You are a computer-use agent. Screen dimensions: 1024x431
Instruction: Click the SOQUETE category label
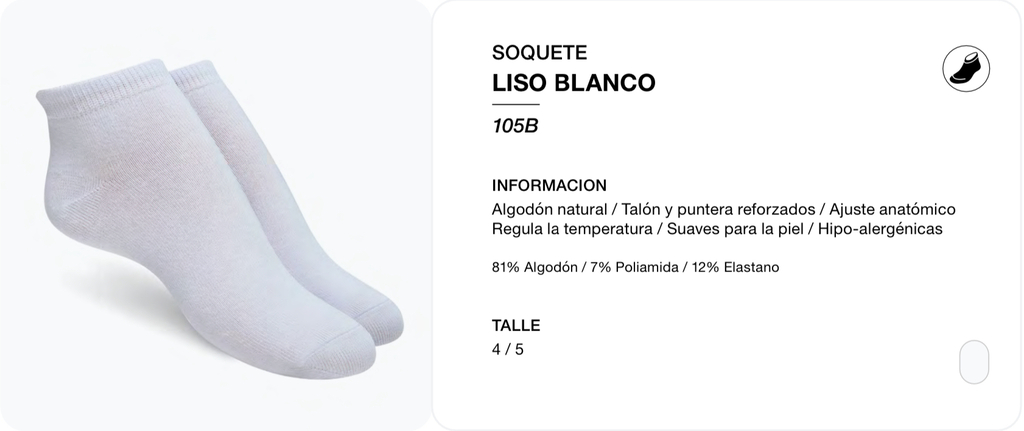click(539, 52)
